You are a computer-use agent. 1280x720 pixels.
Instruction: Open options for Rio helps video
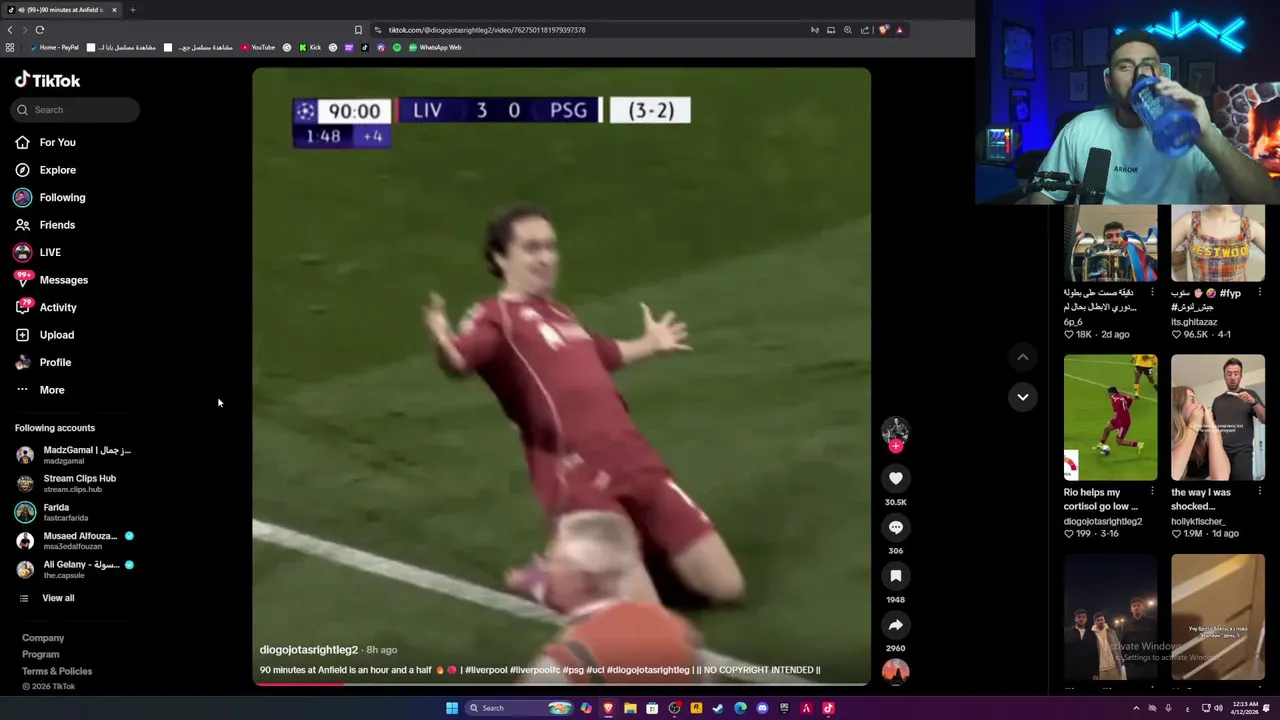click(x=1152, y=492)
